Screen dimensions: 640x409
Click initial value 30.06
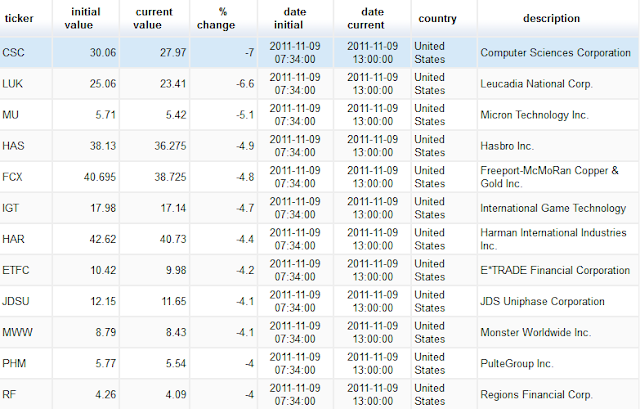point(103,53)
